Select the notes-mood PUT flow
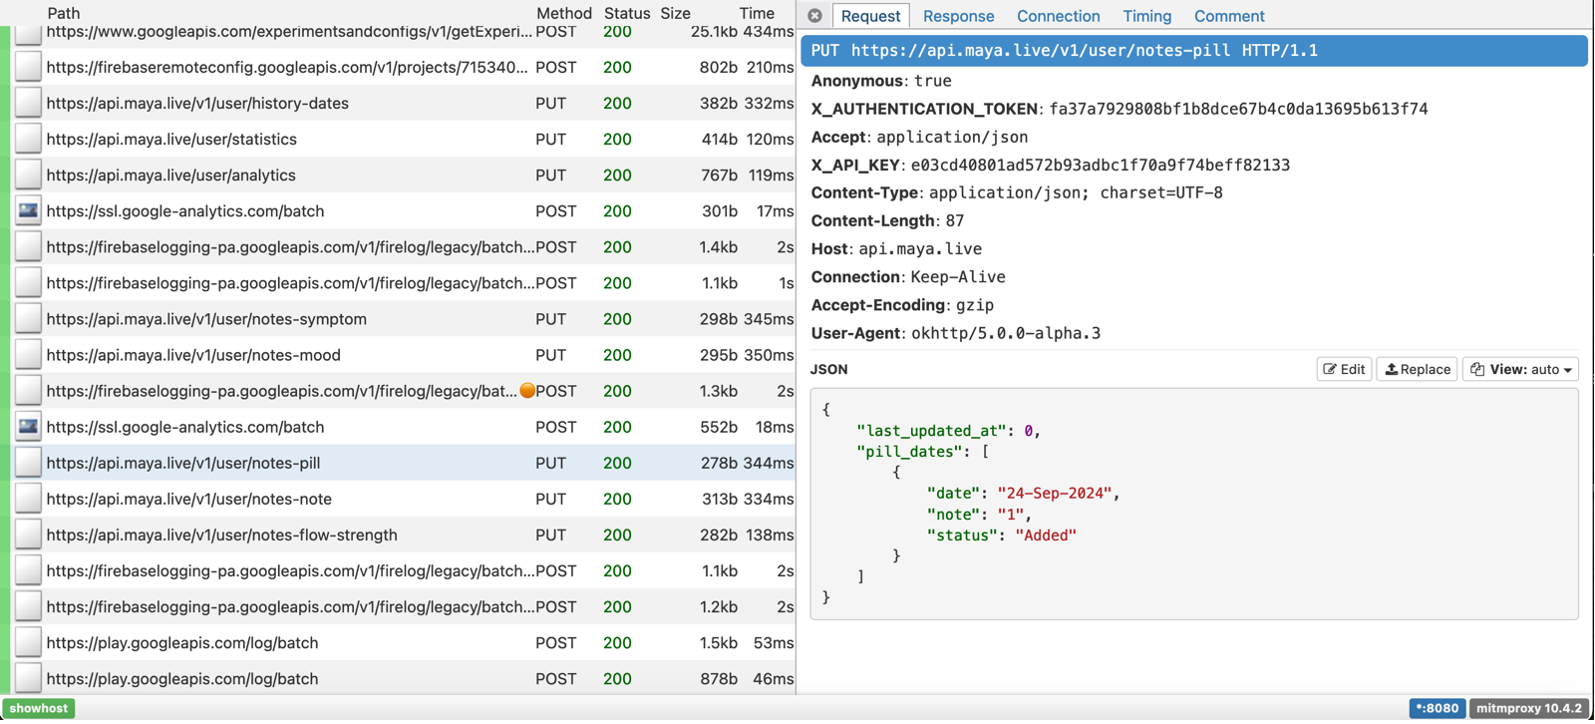Viewport: 1595px width, 724px height. pos(193,355)
